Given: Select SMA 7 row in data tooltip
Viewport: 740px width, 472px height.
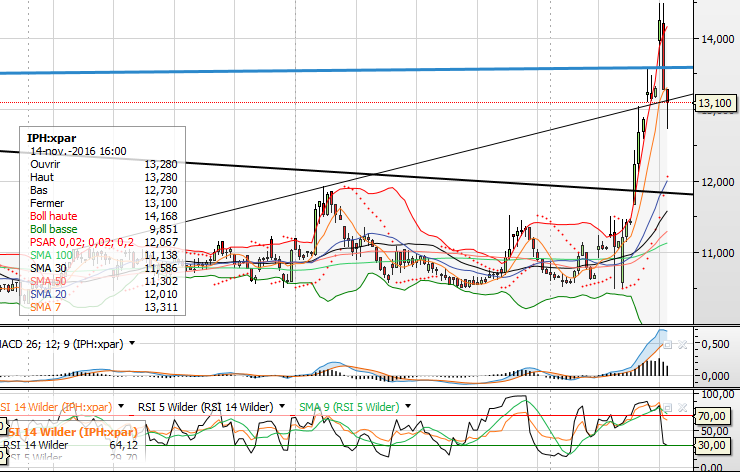Looking at the screenshot, I should [45, 305].
